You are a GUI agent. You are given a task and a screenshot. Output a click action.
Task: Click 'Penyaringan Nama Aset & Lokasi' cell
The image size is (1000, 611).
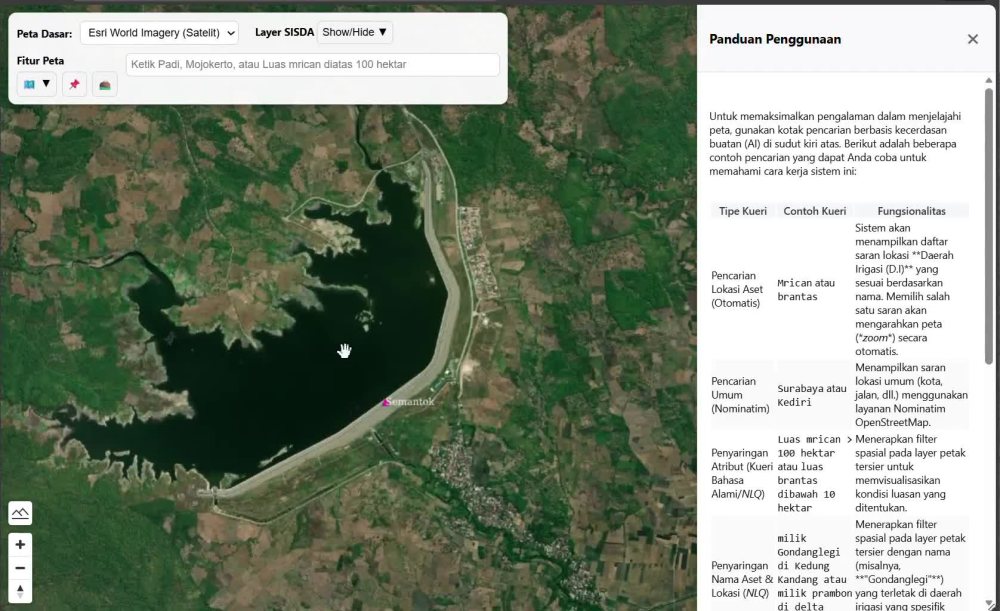[742, 579]
